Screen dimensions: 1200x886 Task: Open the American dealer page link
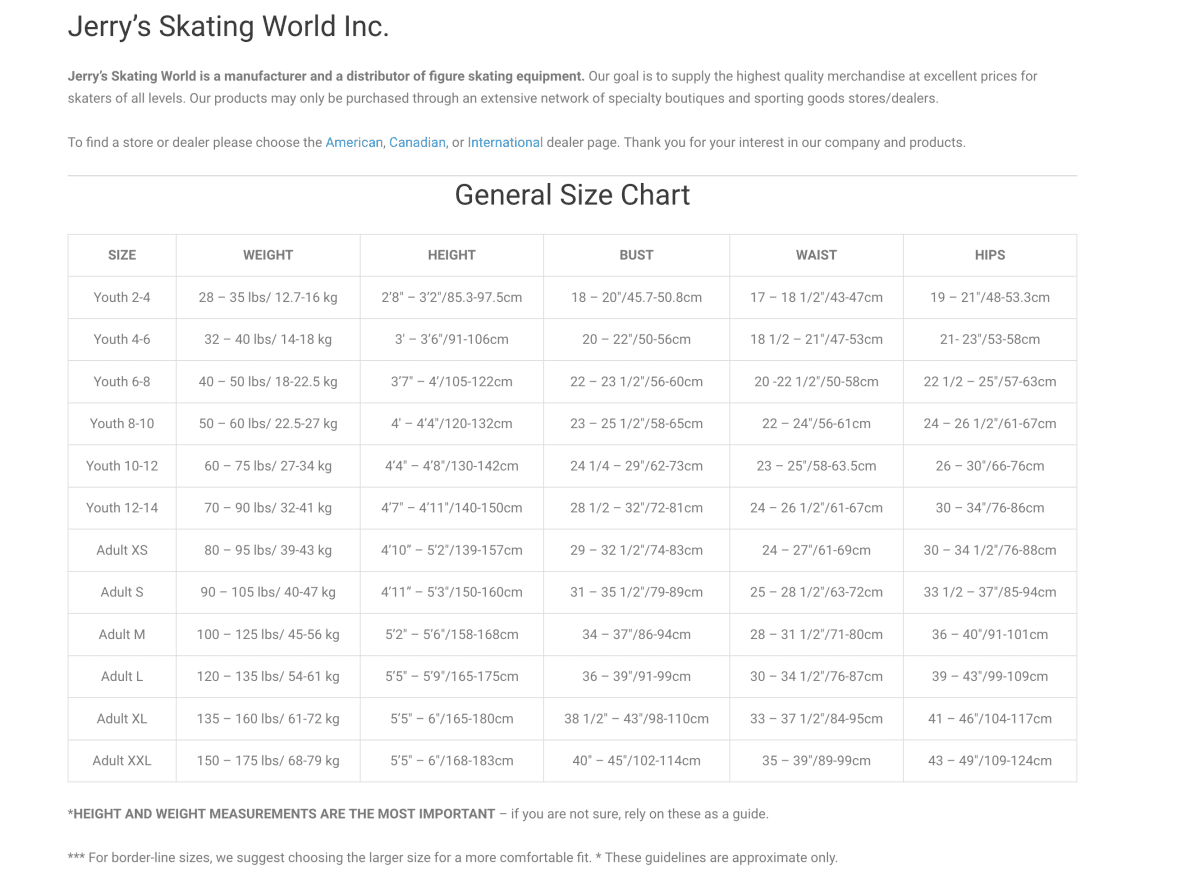point(354,142)
